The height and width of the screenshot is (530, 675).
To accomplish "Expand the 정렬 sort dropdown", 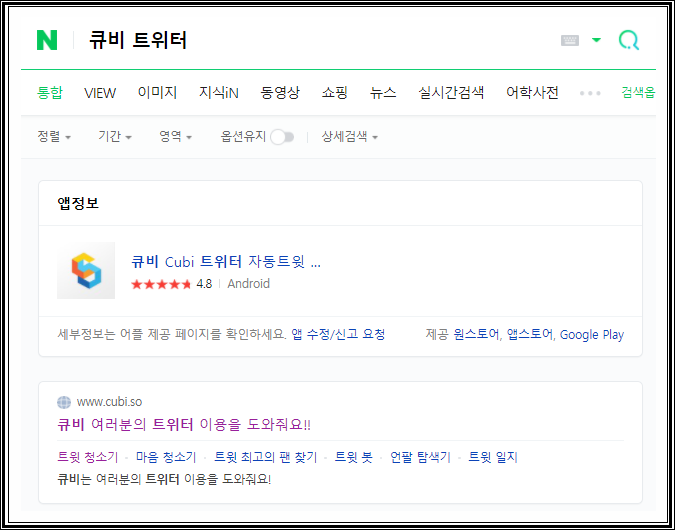I will (54, 137).
